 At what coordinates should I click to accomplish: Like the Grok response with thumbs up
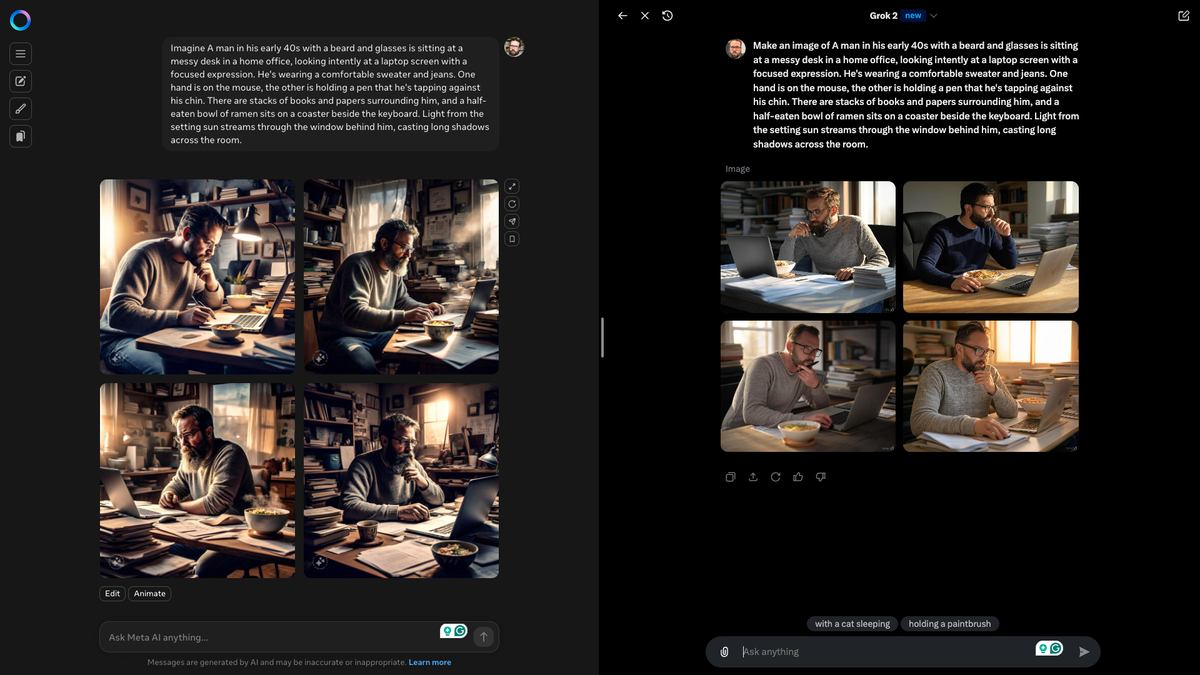click(x=798, y=477)
